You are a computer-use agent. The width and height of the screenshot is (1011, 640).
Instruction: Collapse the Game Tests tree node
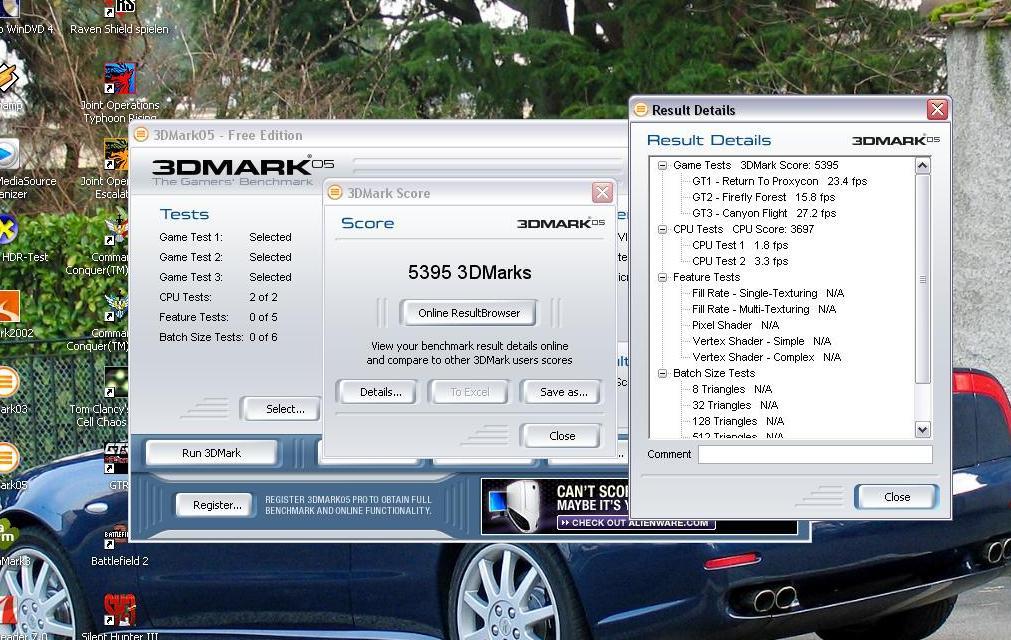[x=662, y=165]
